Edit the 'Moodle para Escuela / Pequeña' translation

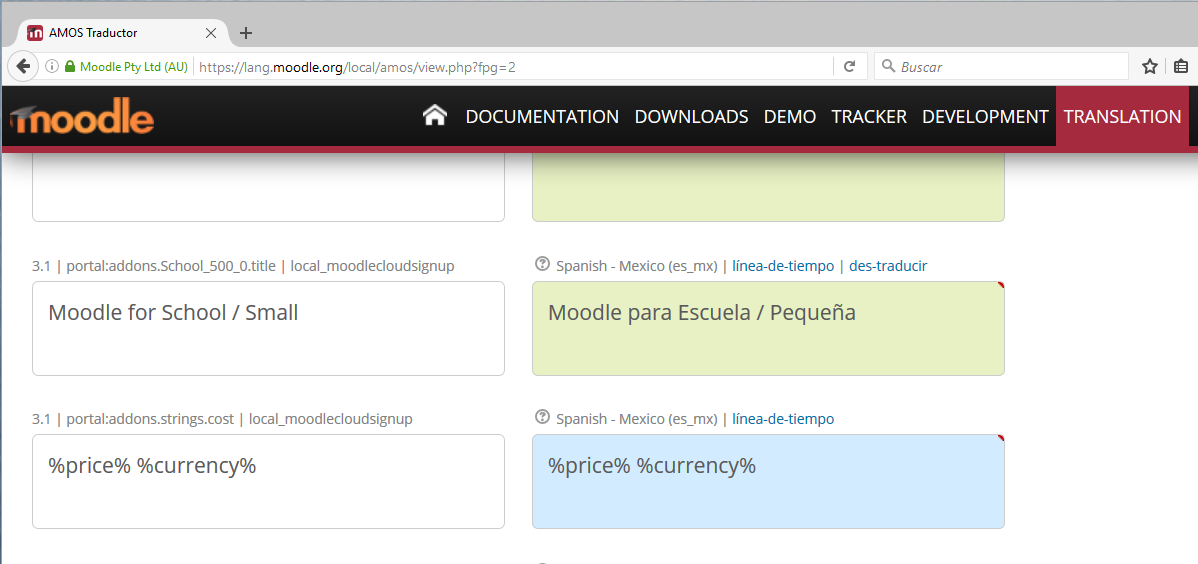point(768,329)
